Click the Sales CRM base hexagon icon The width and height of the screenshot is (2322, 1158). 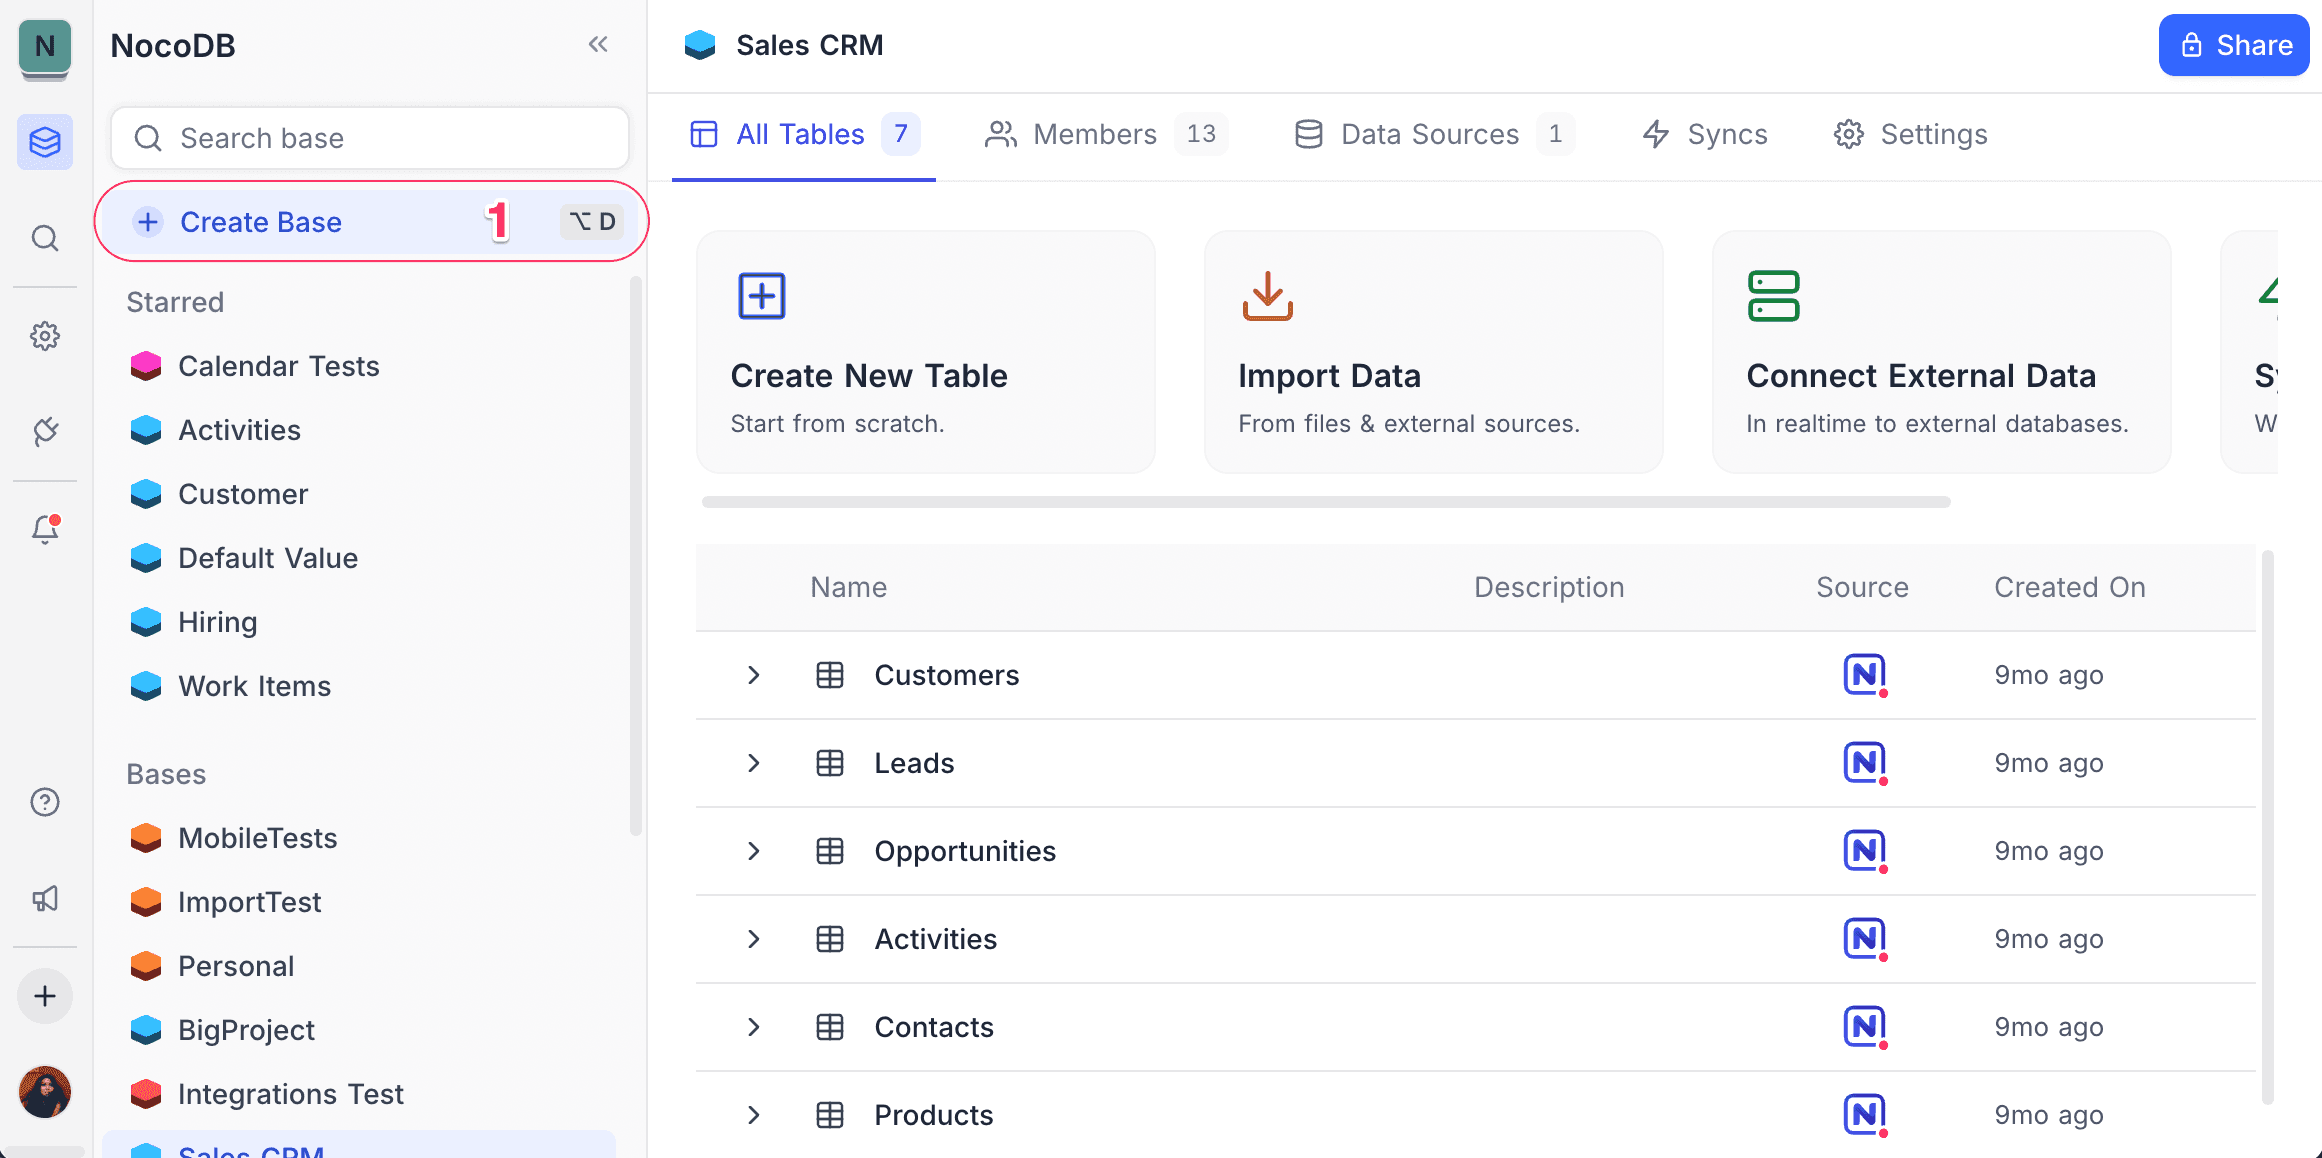699,44
